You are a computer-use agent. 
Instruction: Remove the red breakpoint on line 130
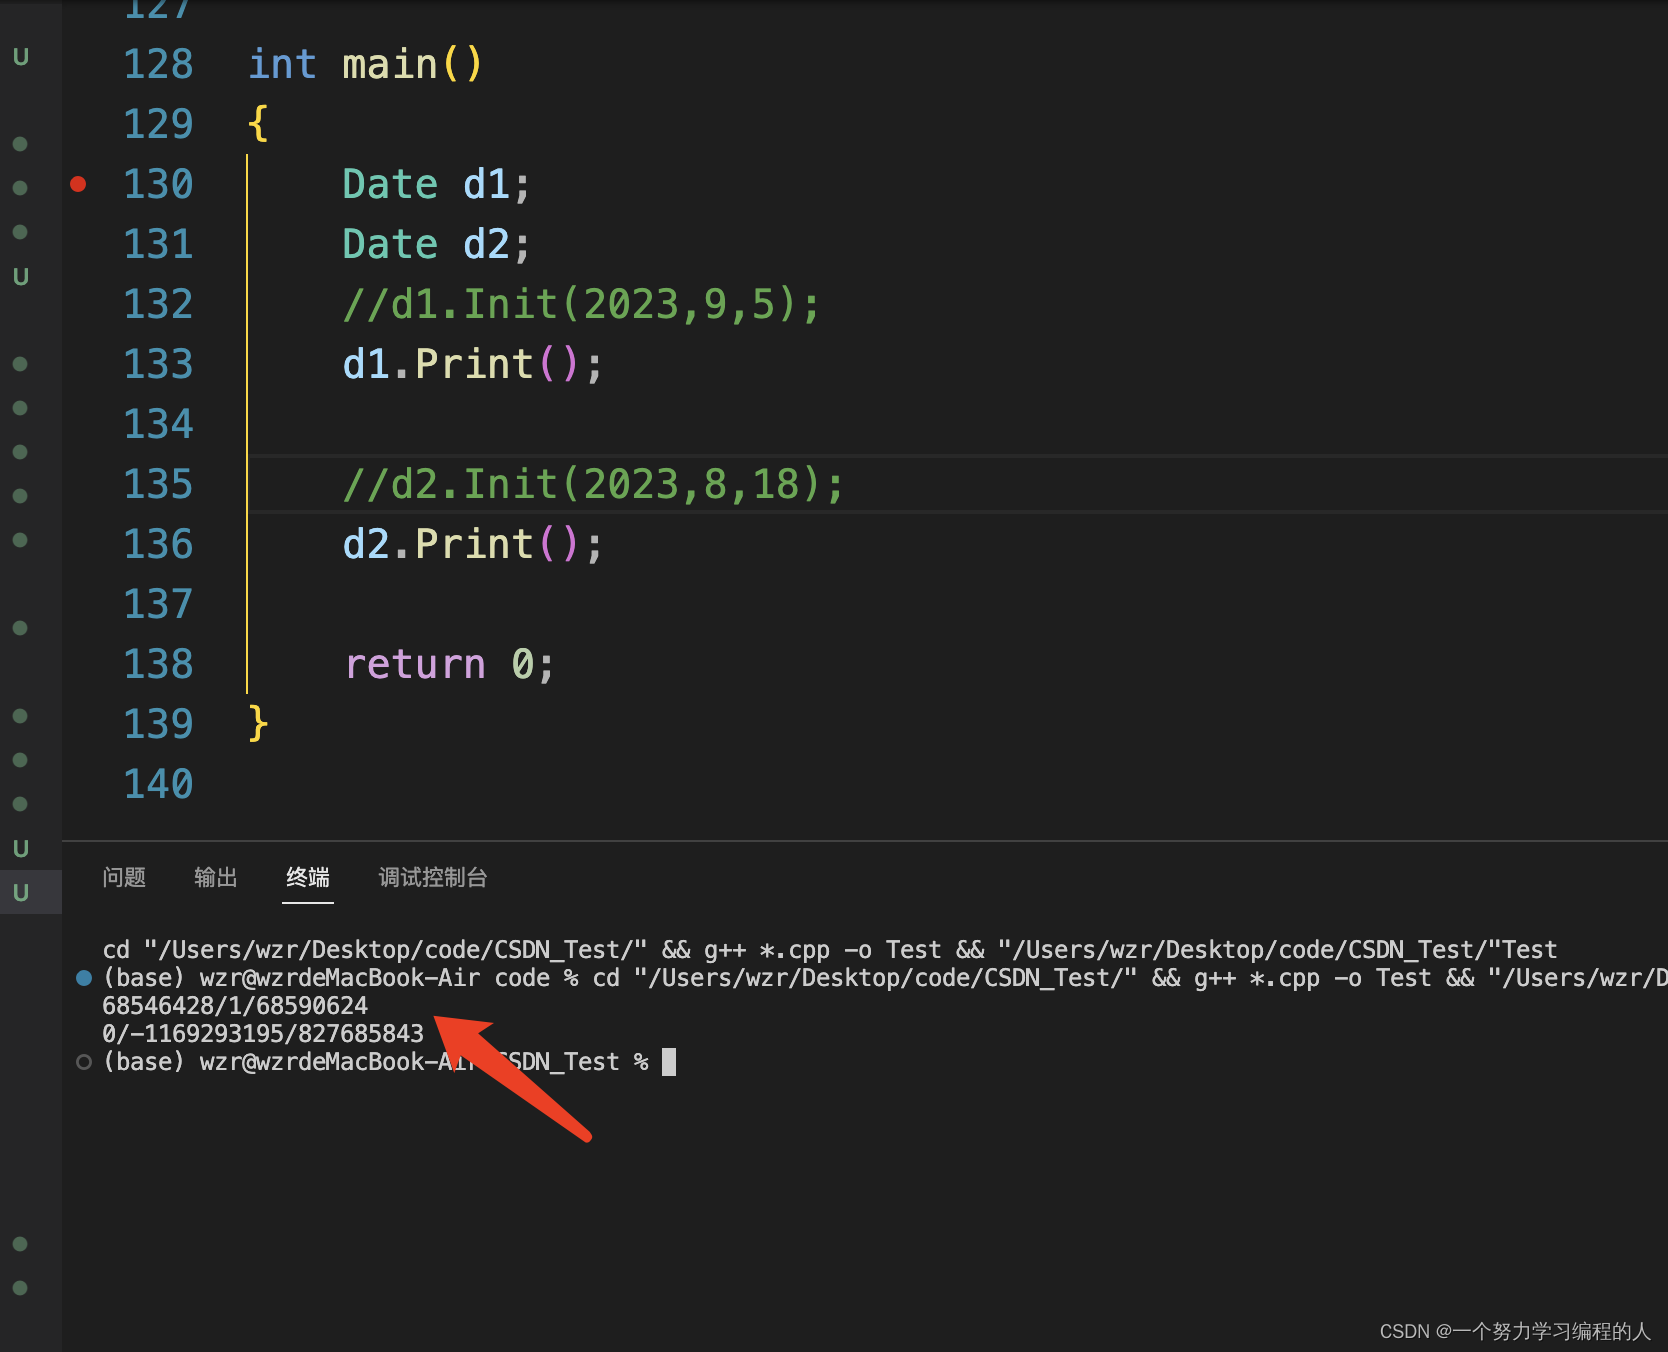pyautogui.click(x=78, y=184)
